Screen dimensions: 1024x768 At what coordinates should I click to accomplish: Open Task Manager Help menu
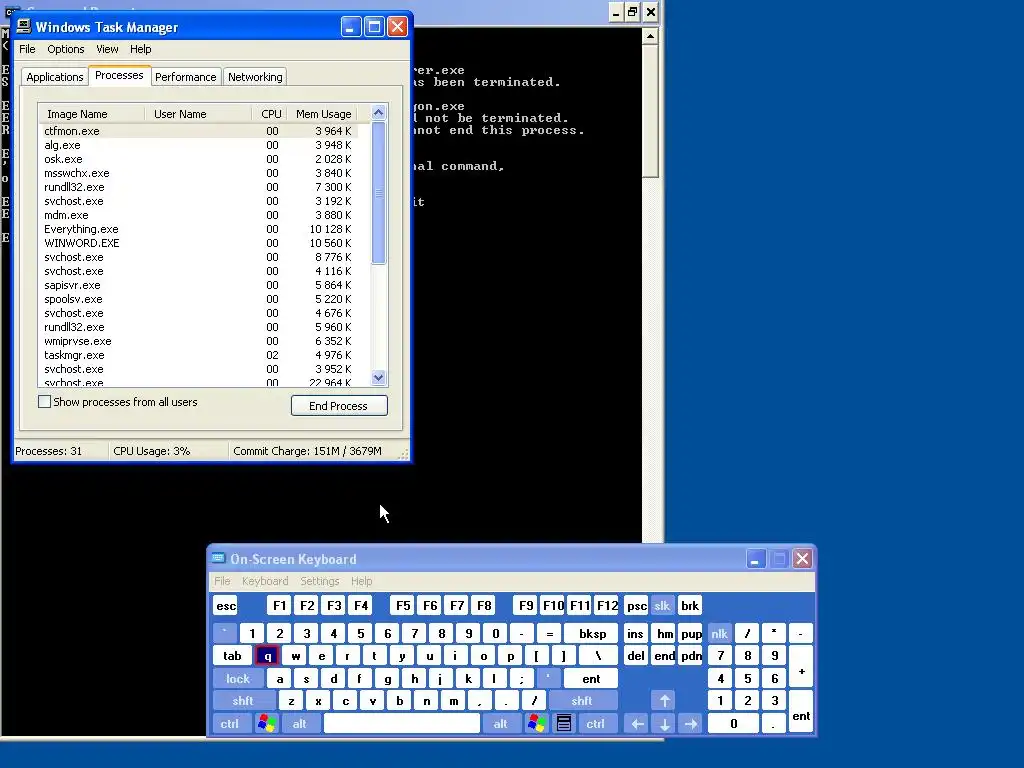pos(140,49)
